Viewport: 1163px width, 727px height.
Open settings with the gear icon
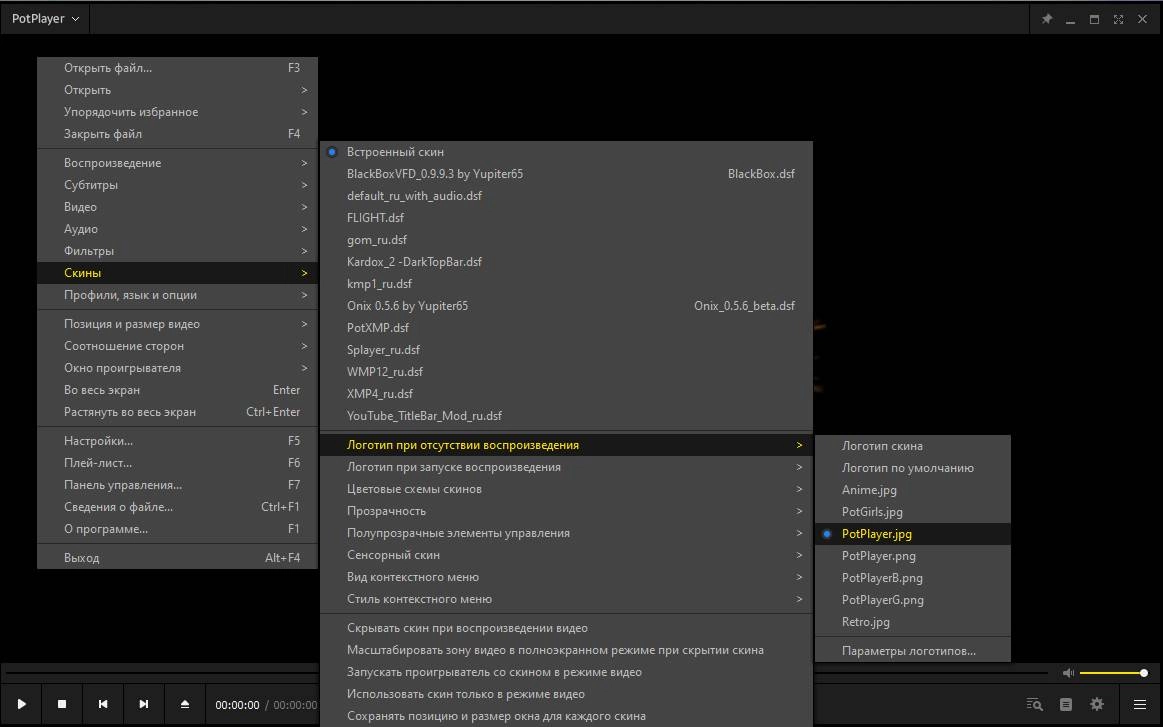pyautogui.click(x=1097, y=704)
